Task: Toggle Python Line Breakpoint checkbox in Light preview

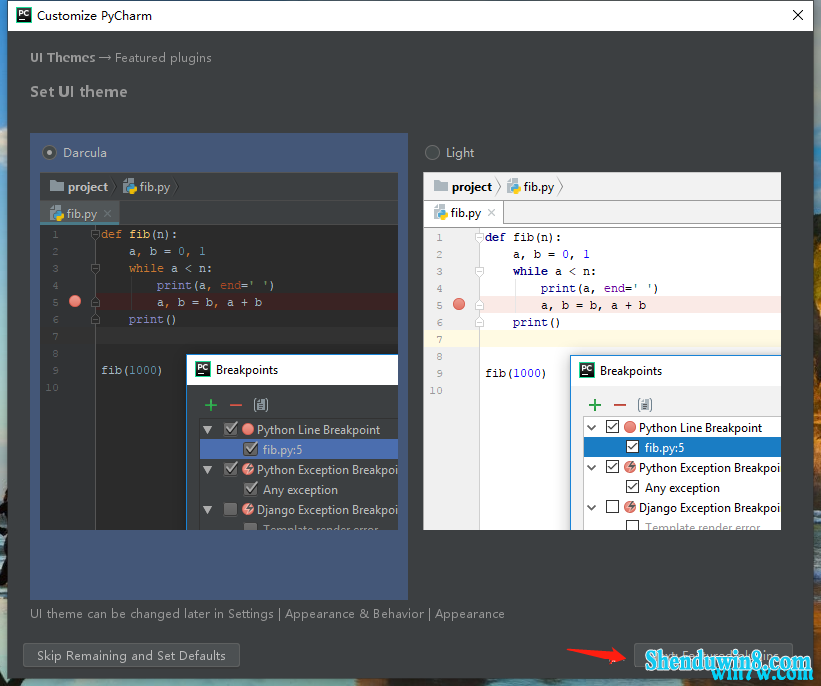Action: (x=613, y=426)
